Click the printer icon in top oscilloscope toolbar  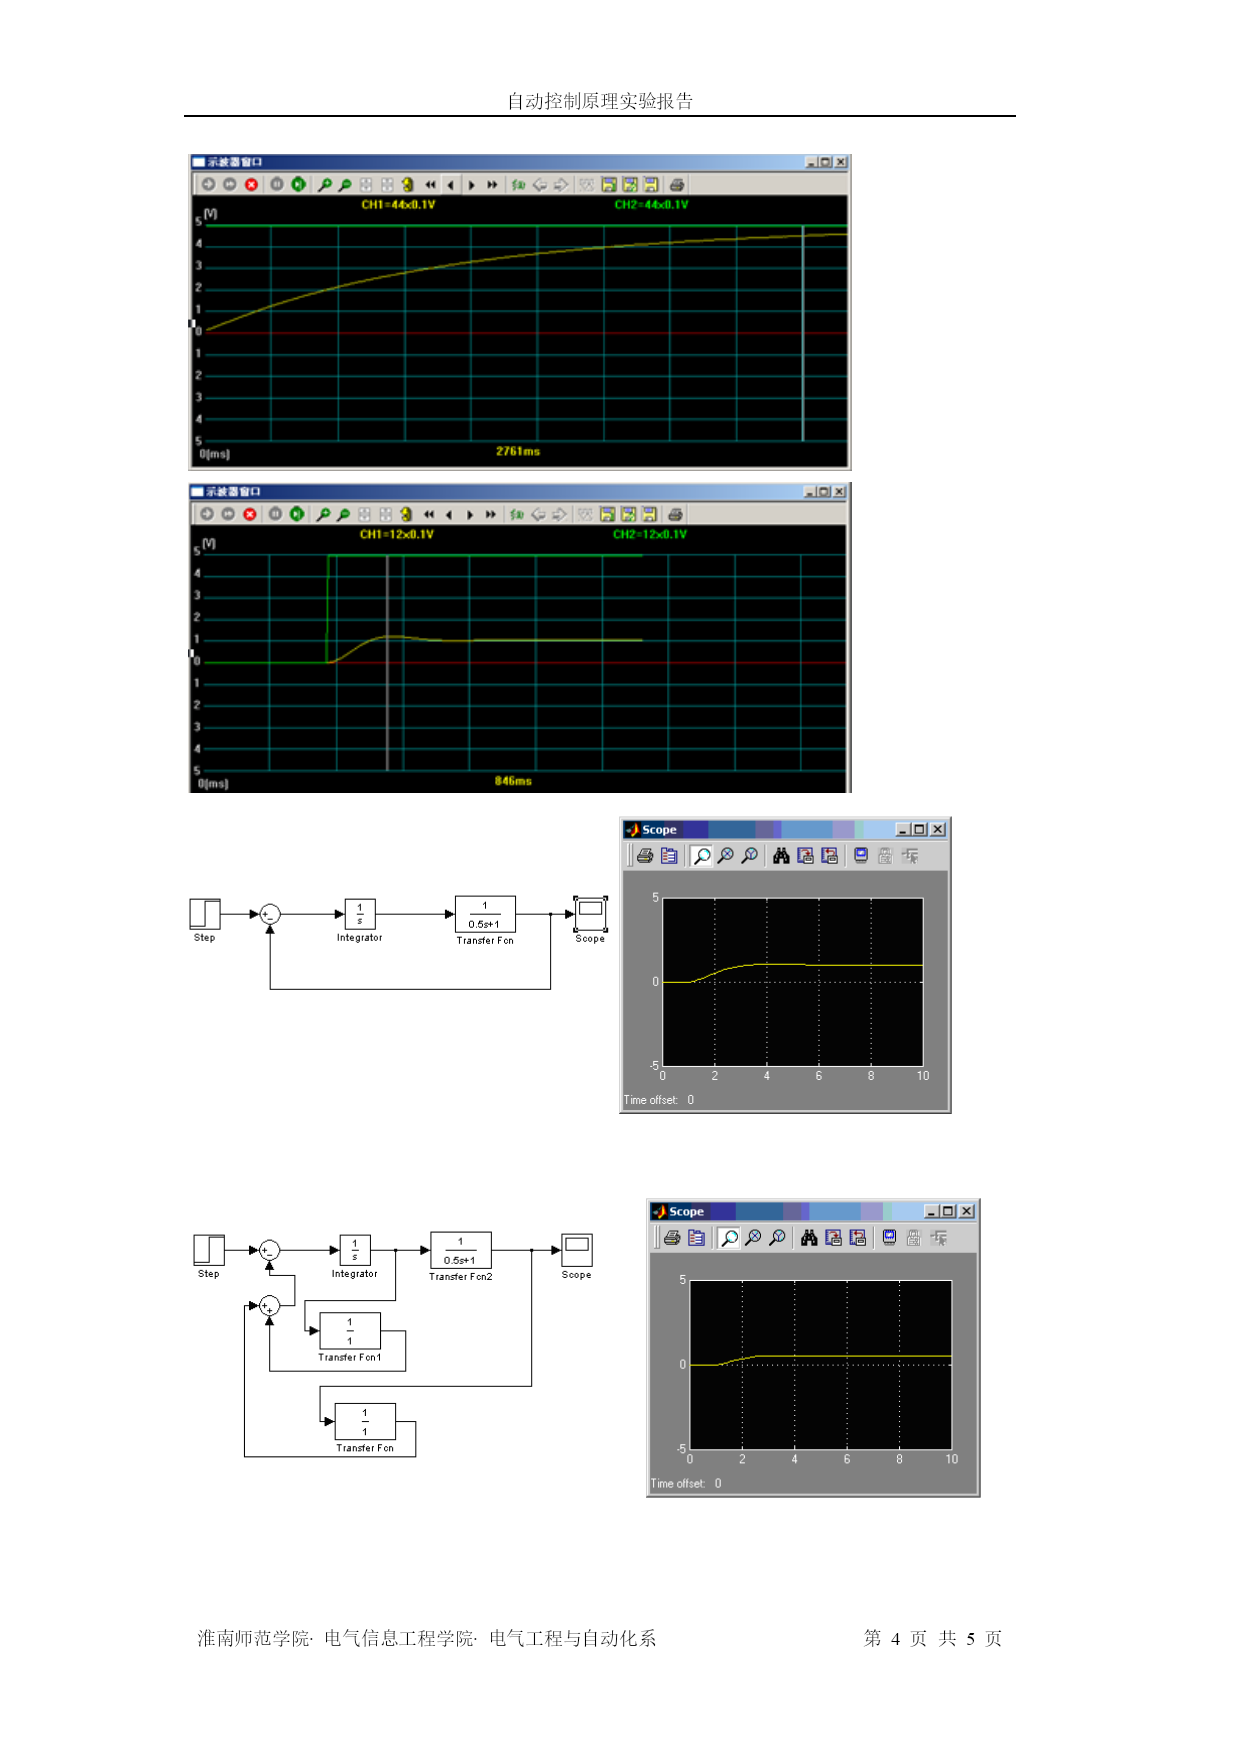(x=677, y=185)
